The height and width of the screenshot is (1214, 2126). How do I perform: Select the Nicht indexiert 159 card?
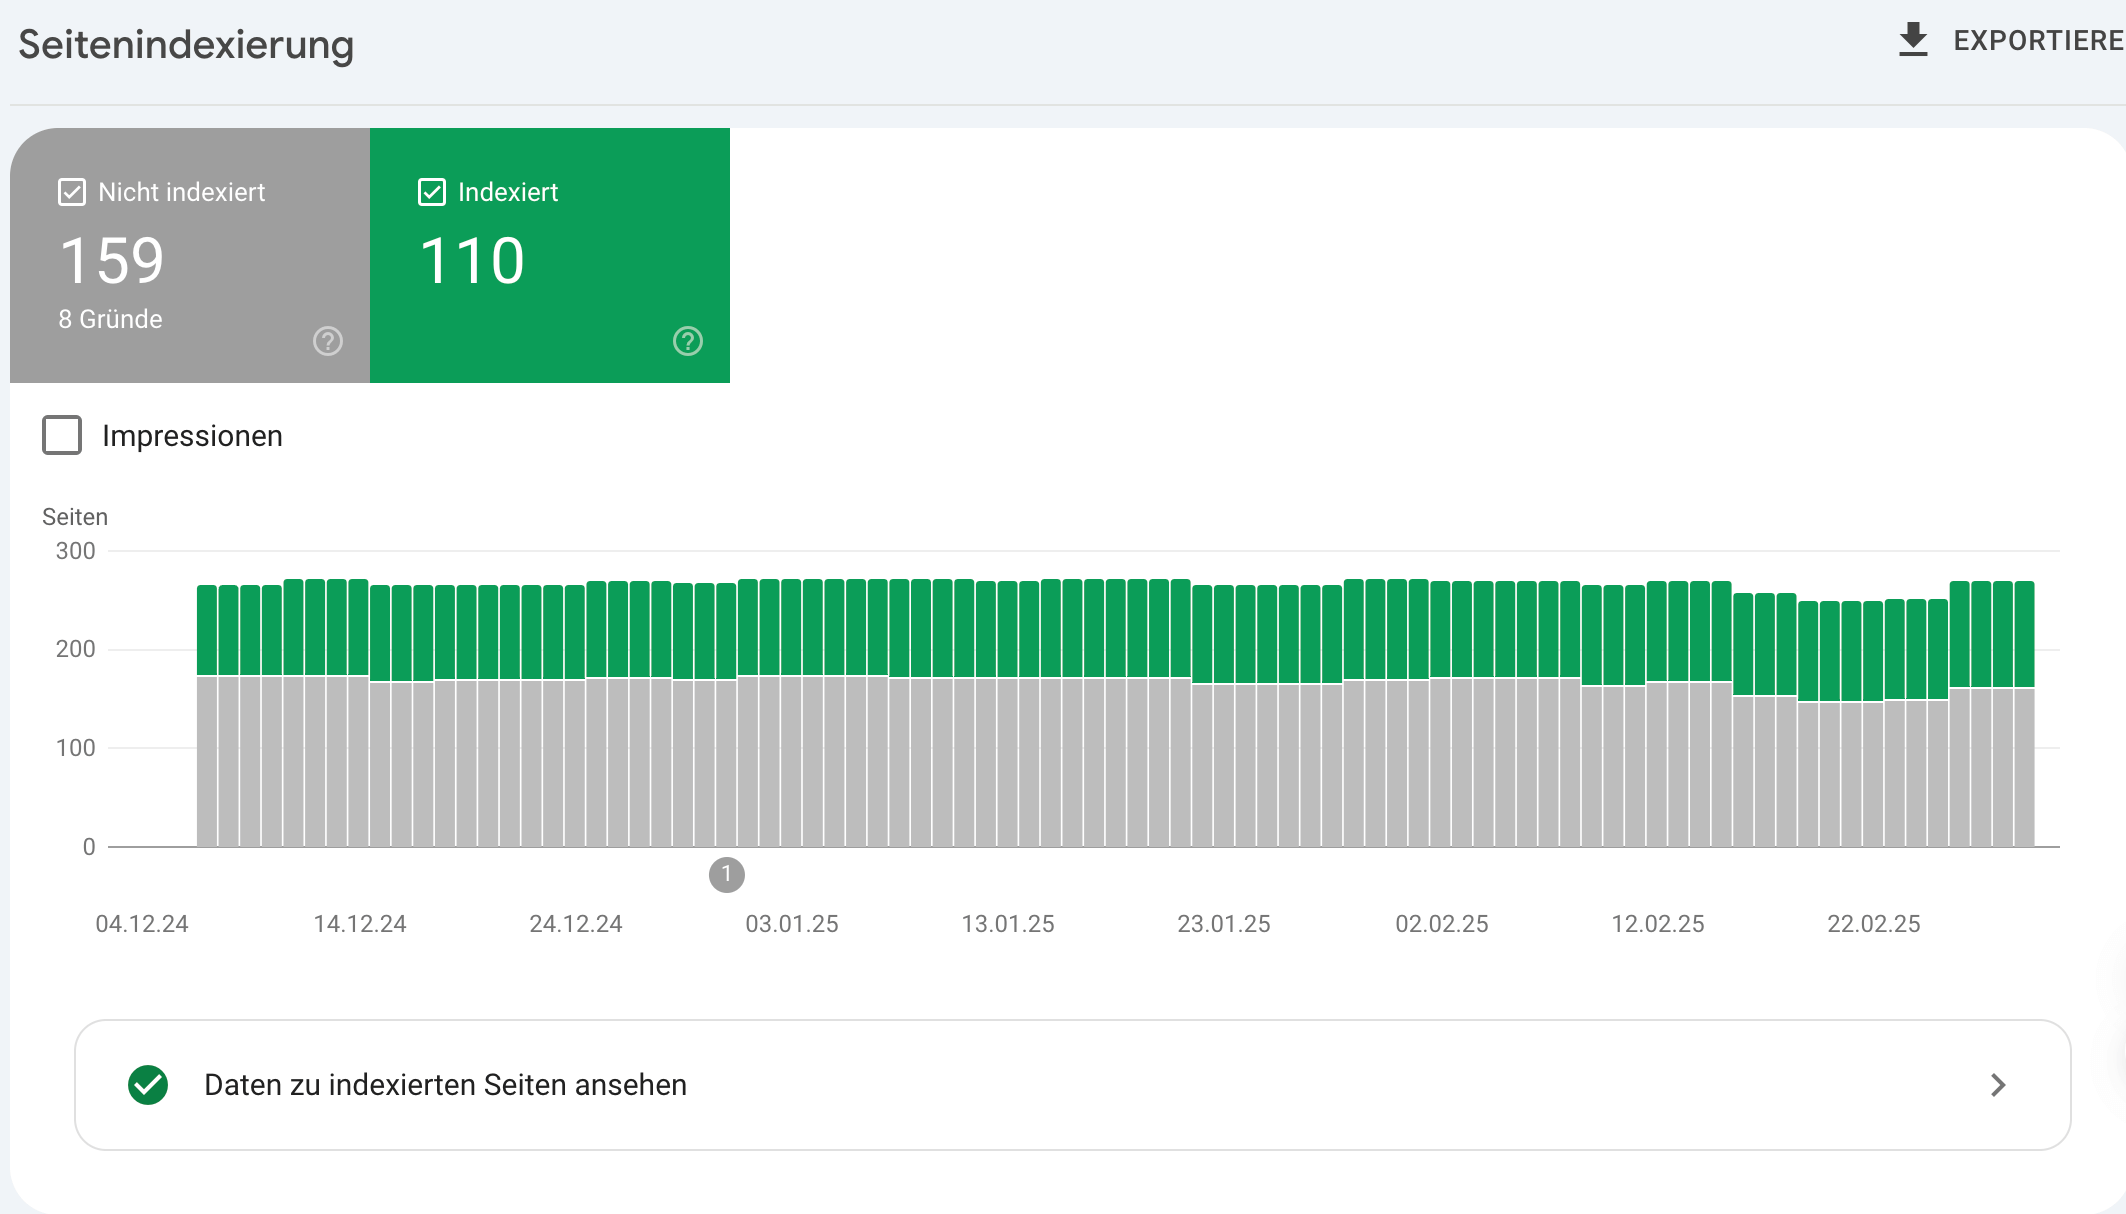[190, 255]
